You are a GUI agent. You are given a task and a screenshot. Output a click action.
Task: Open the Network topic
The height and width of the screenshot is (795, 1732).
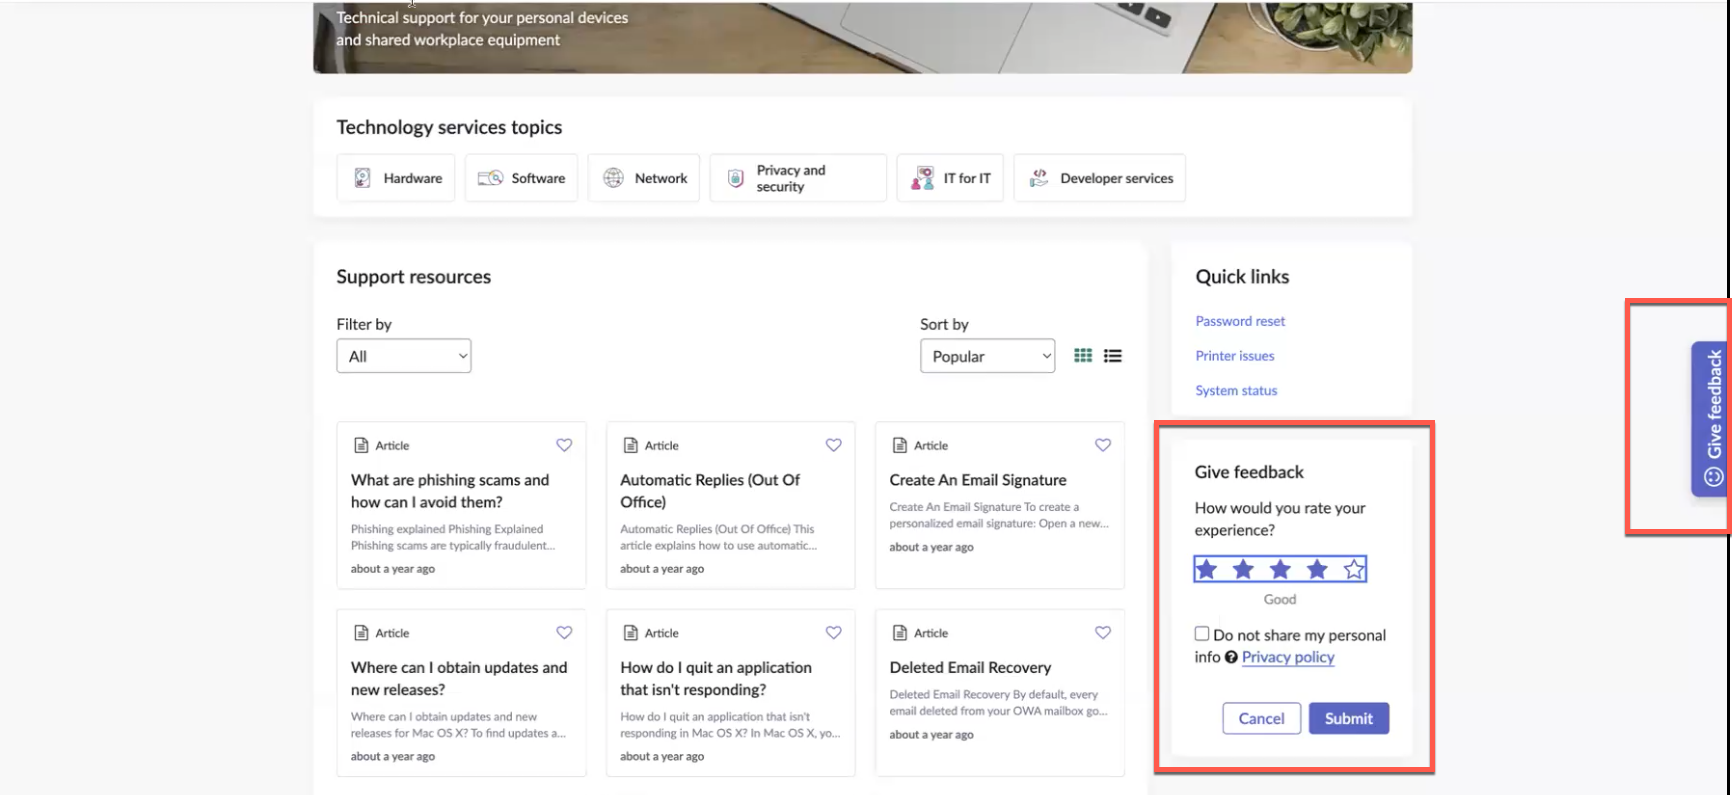(x=644, y=178)
